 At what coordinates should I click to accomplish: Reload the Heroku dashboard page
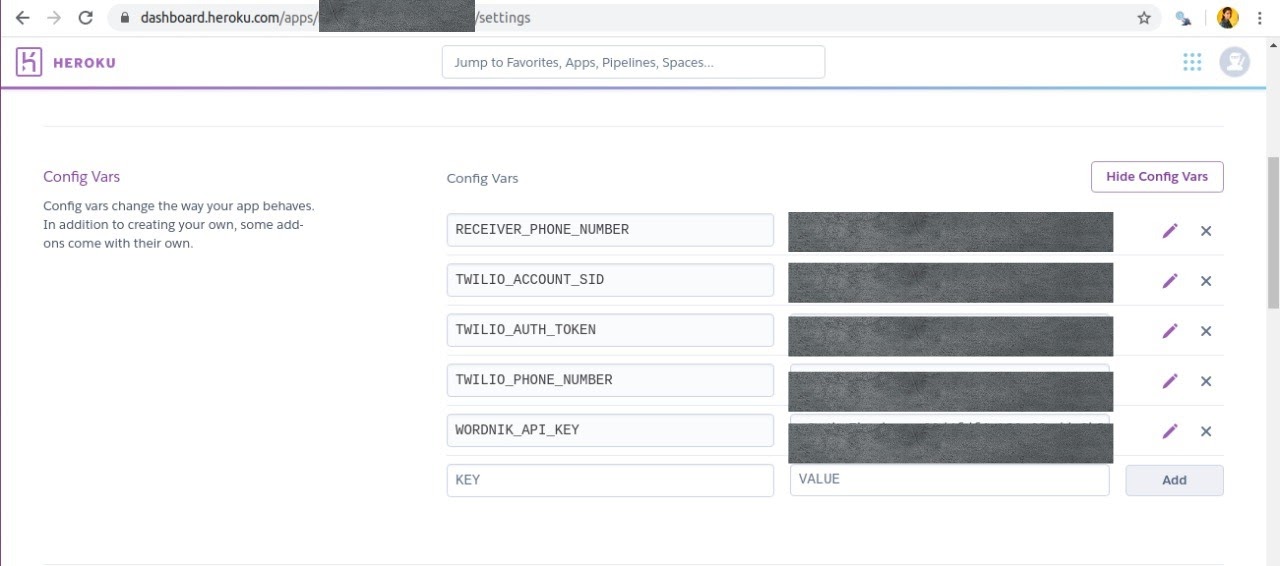[x=86, y=18]
